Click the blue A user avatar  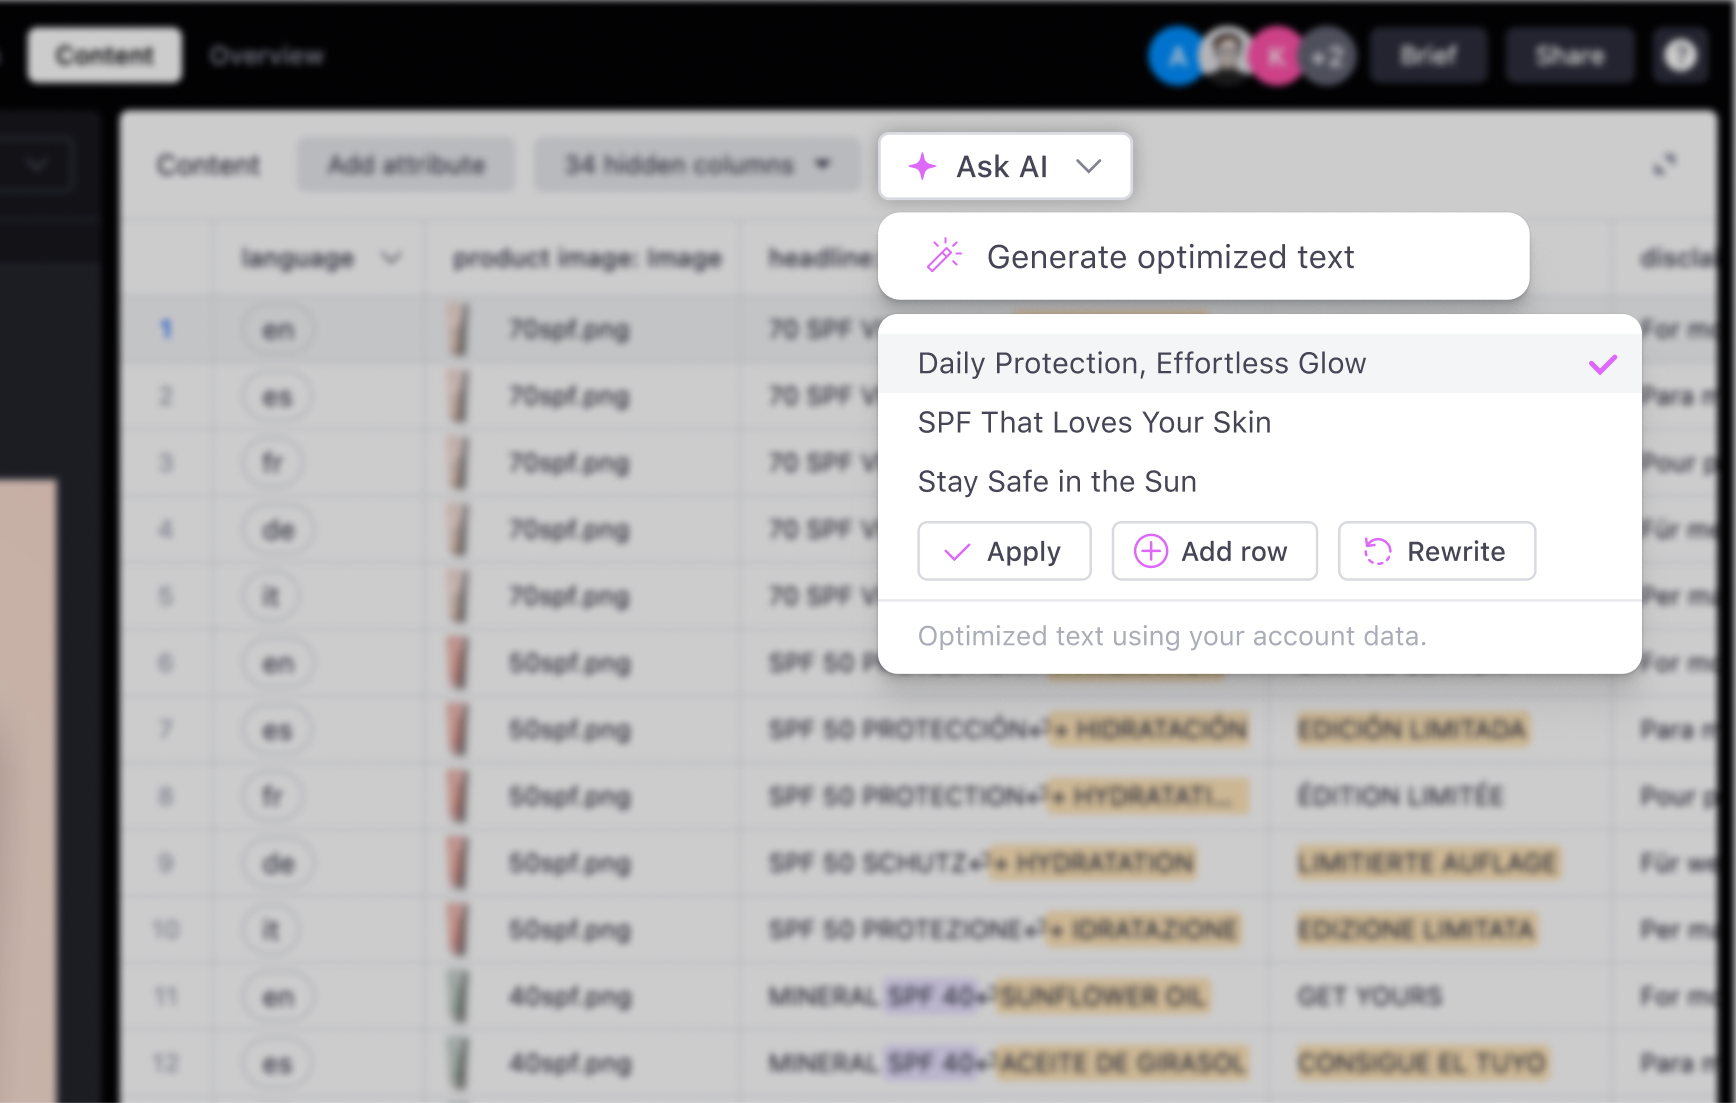pyautogui.click(x=1177, y=56)
